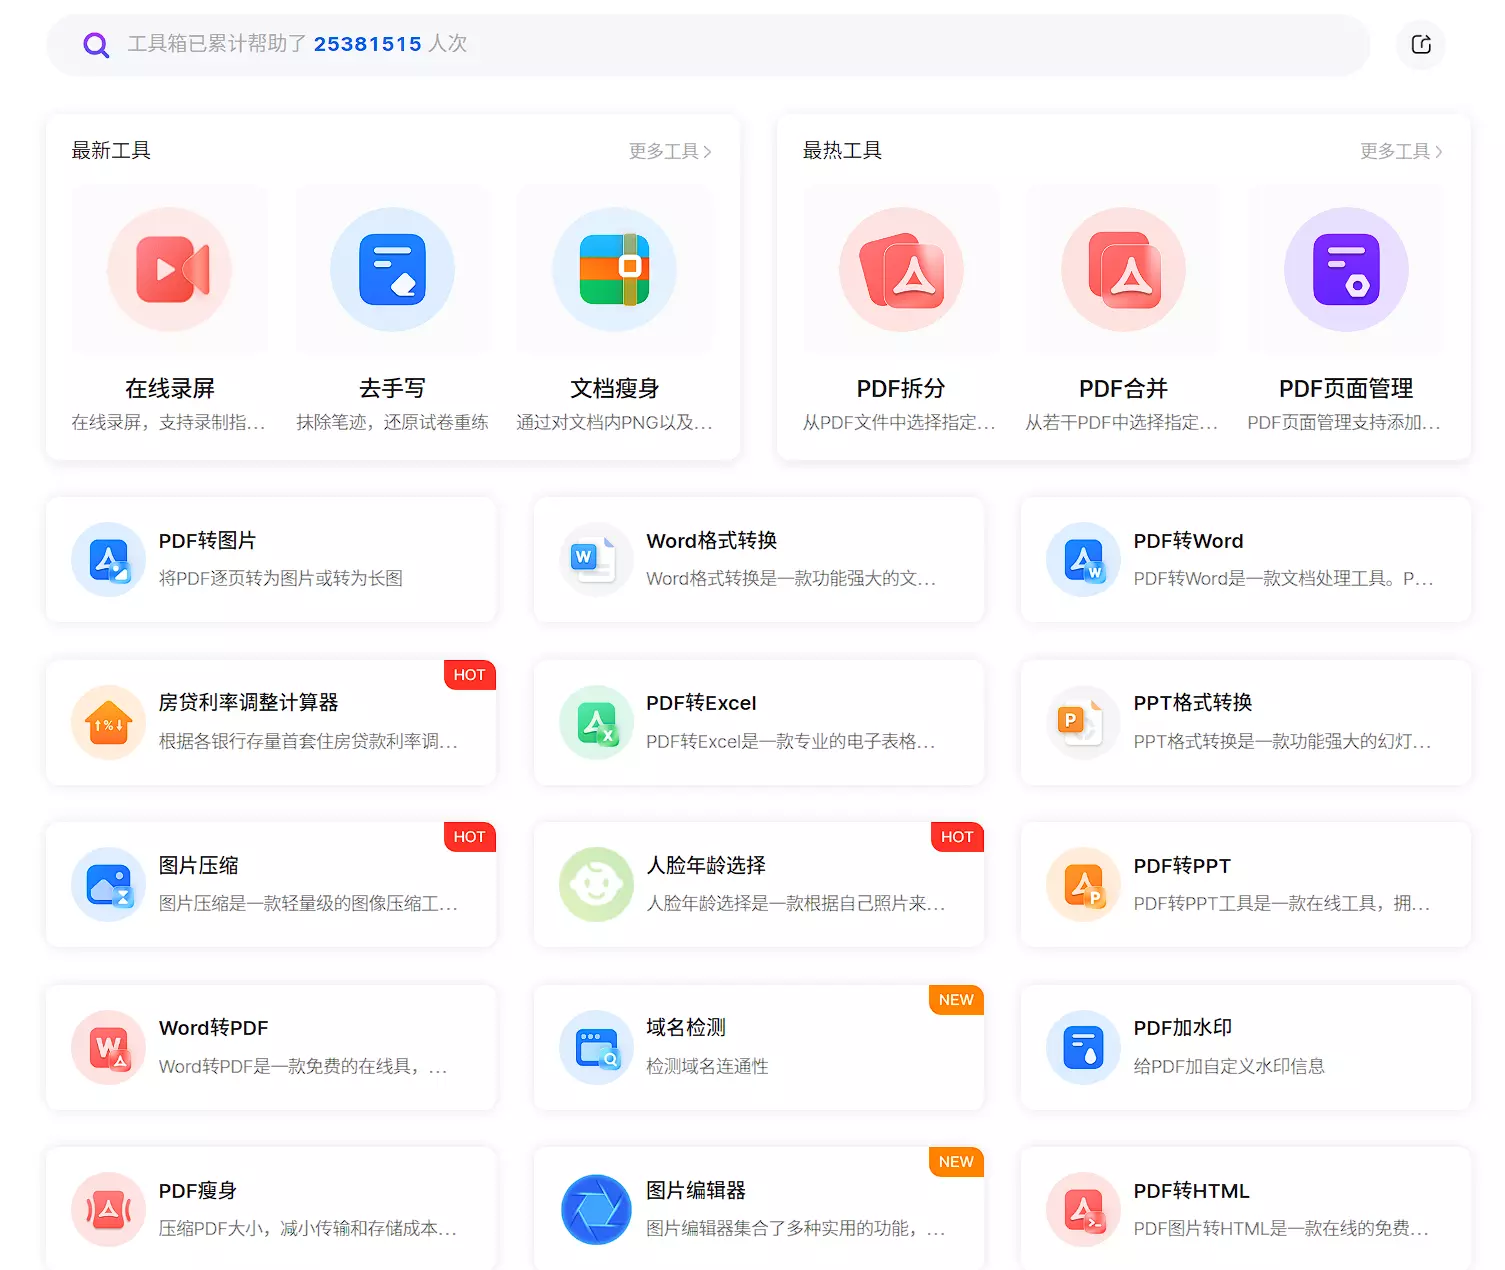Click the 图片编辑器 blue aperture icon
The height and width of the screenshot is (1270, 1505).
(596, 1209)
